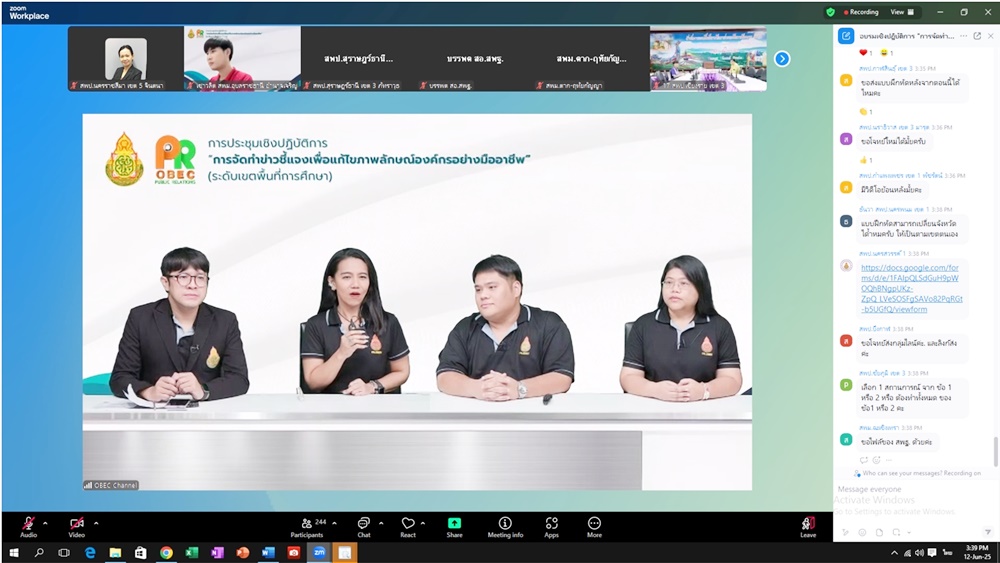Expand participants options caret beside 244

tap(334, 523)
